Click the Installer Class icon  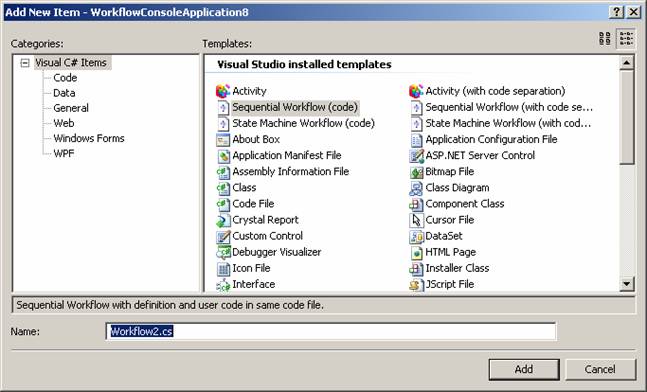[416, 268]
